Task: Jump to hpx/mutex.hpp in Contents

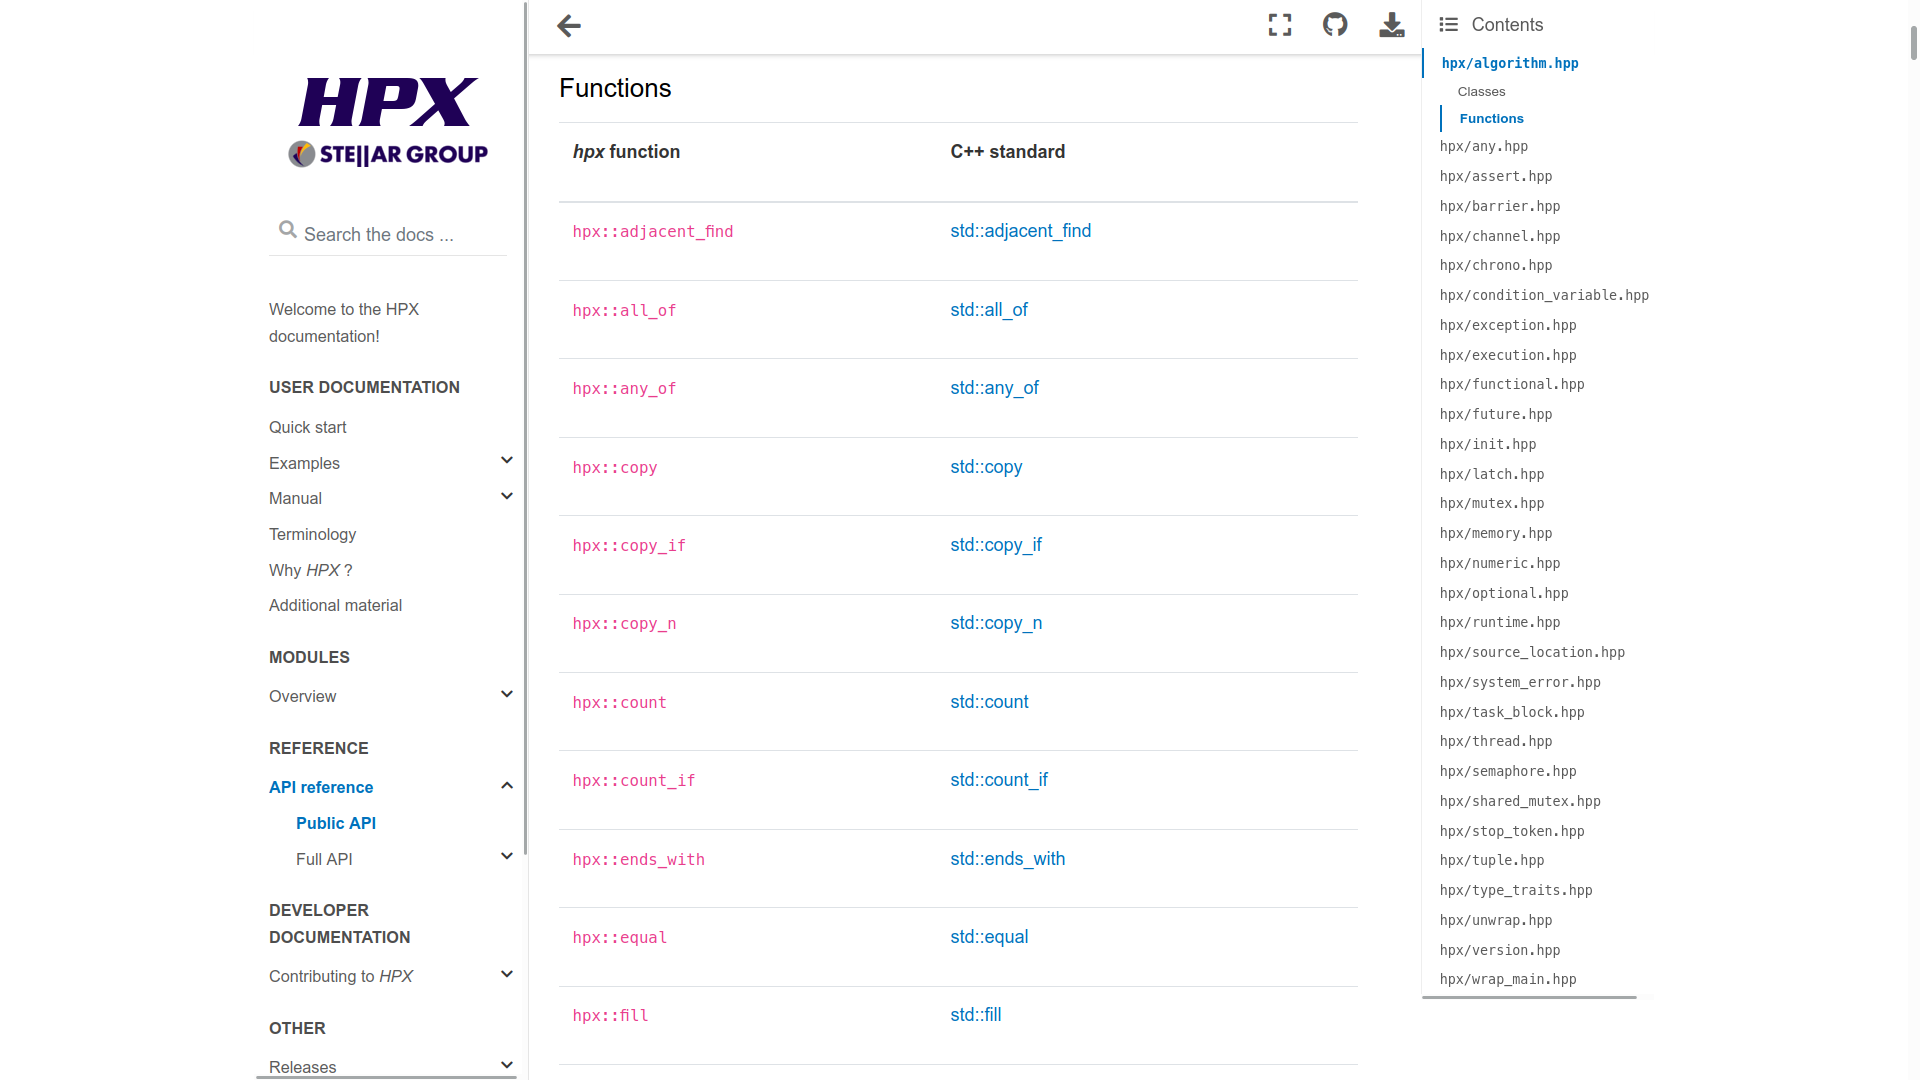Action: tap(1492, 504)
